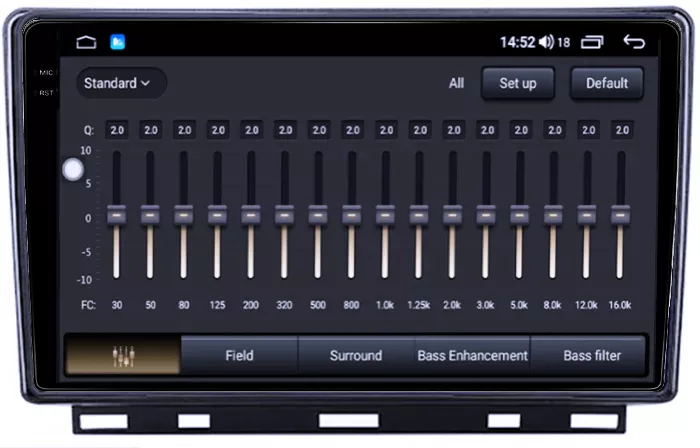Click the 30 Hz band slider handle

(117, 215)
